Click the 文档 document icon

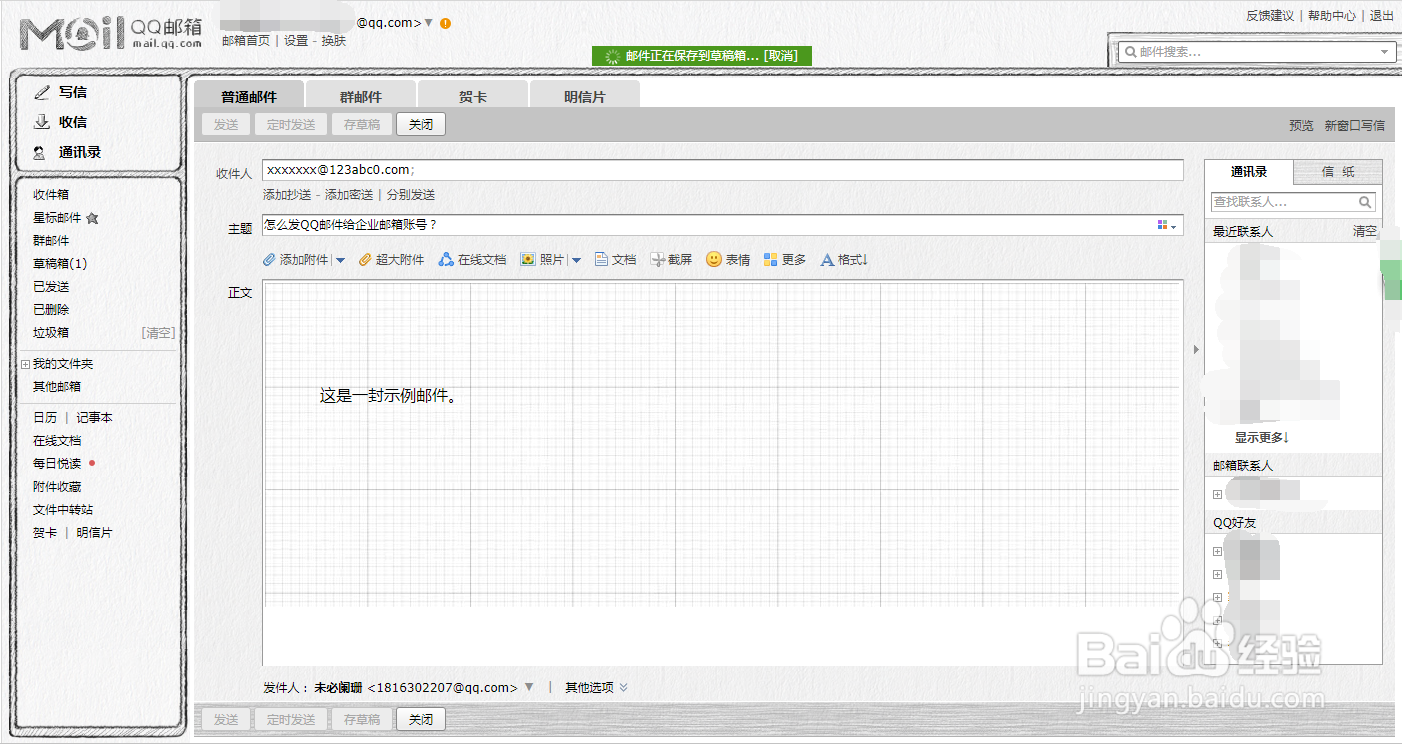point(601,260)
